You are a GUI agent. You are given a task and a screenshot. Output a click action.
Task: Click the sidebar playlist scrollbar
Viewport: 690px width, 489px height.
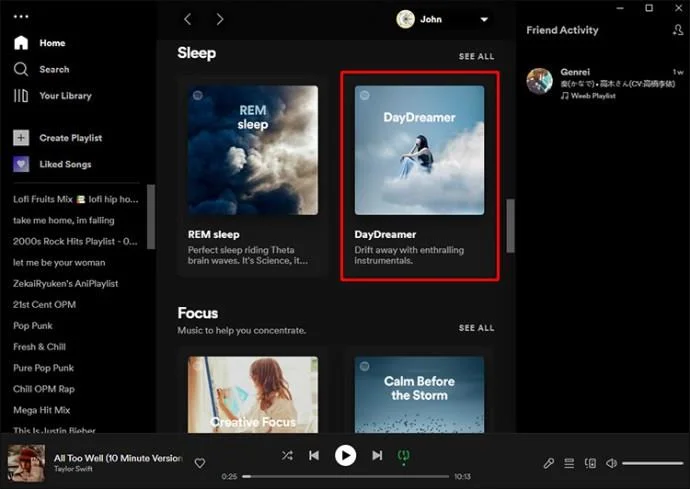(151, 217)
